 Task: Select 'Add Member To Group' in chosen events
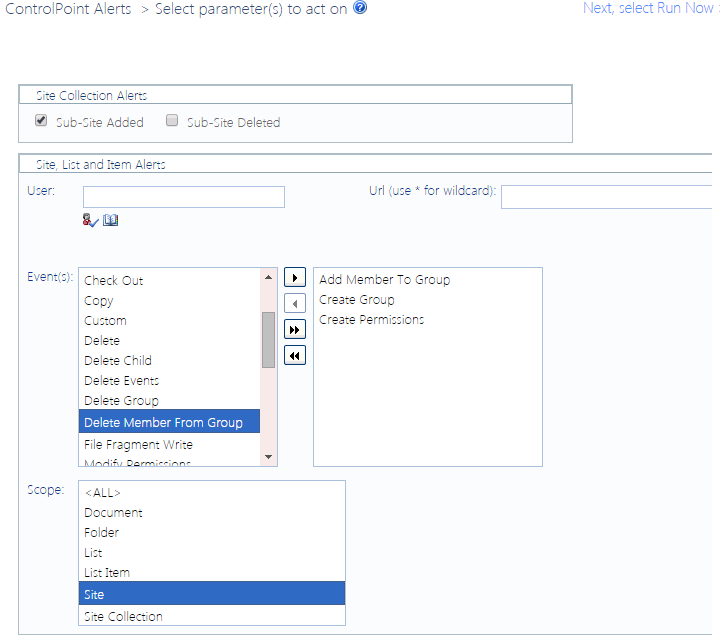pos(428,279)
